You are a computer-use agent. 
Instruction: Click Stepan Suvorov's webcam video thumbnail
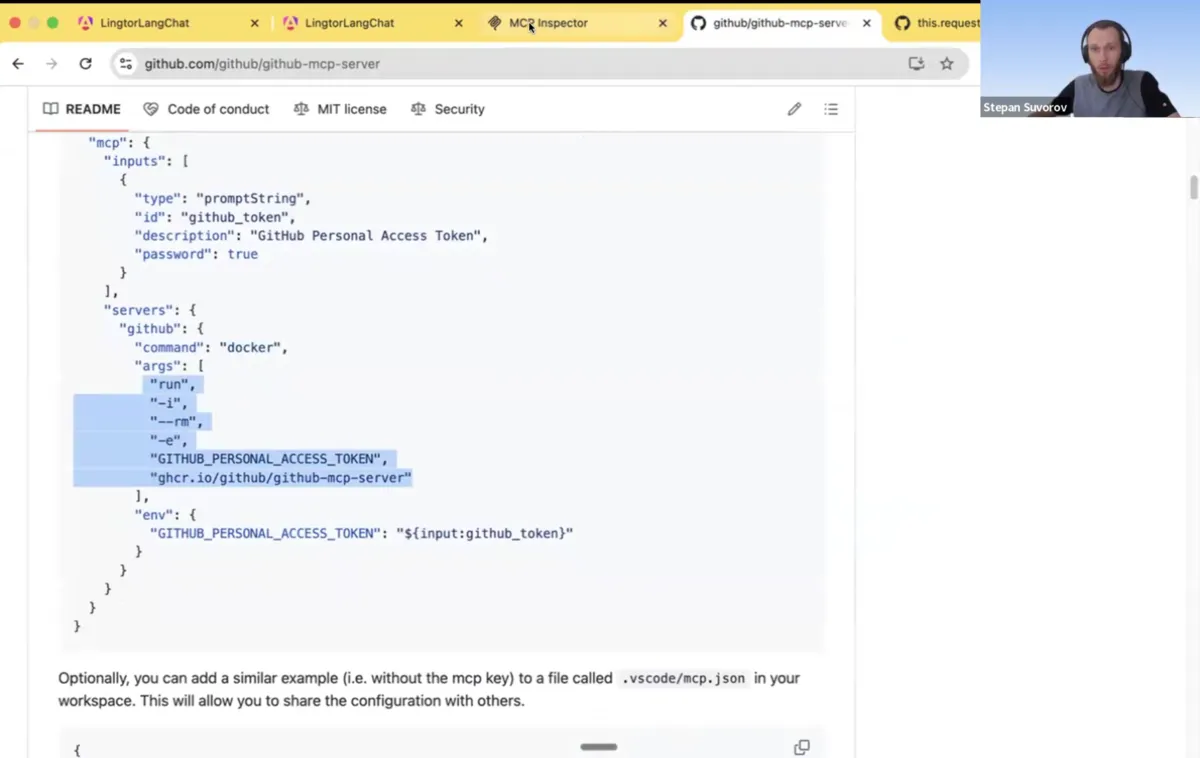tap(1090, 59)
